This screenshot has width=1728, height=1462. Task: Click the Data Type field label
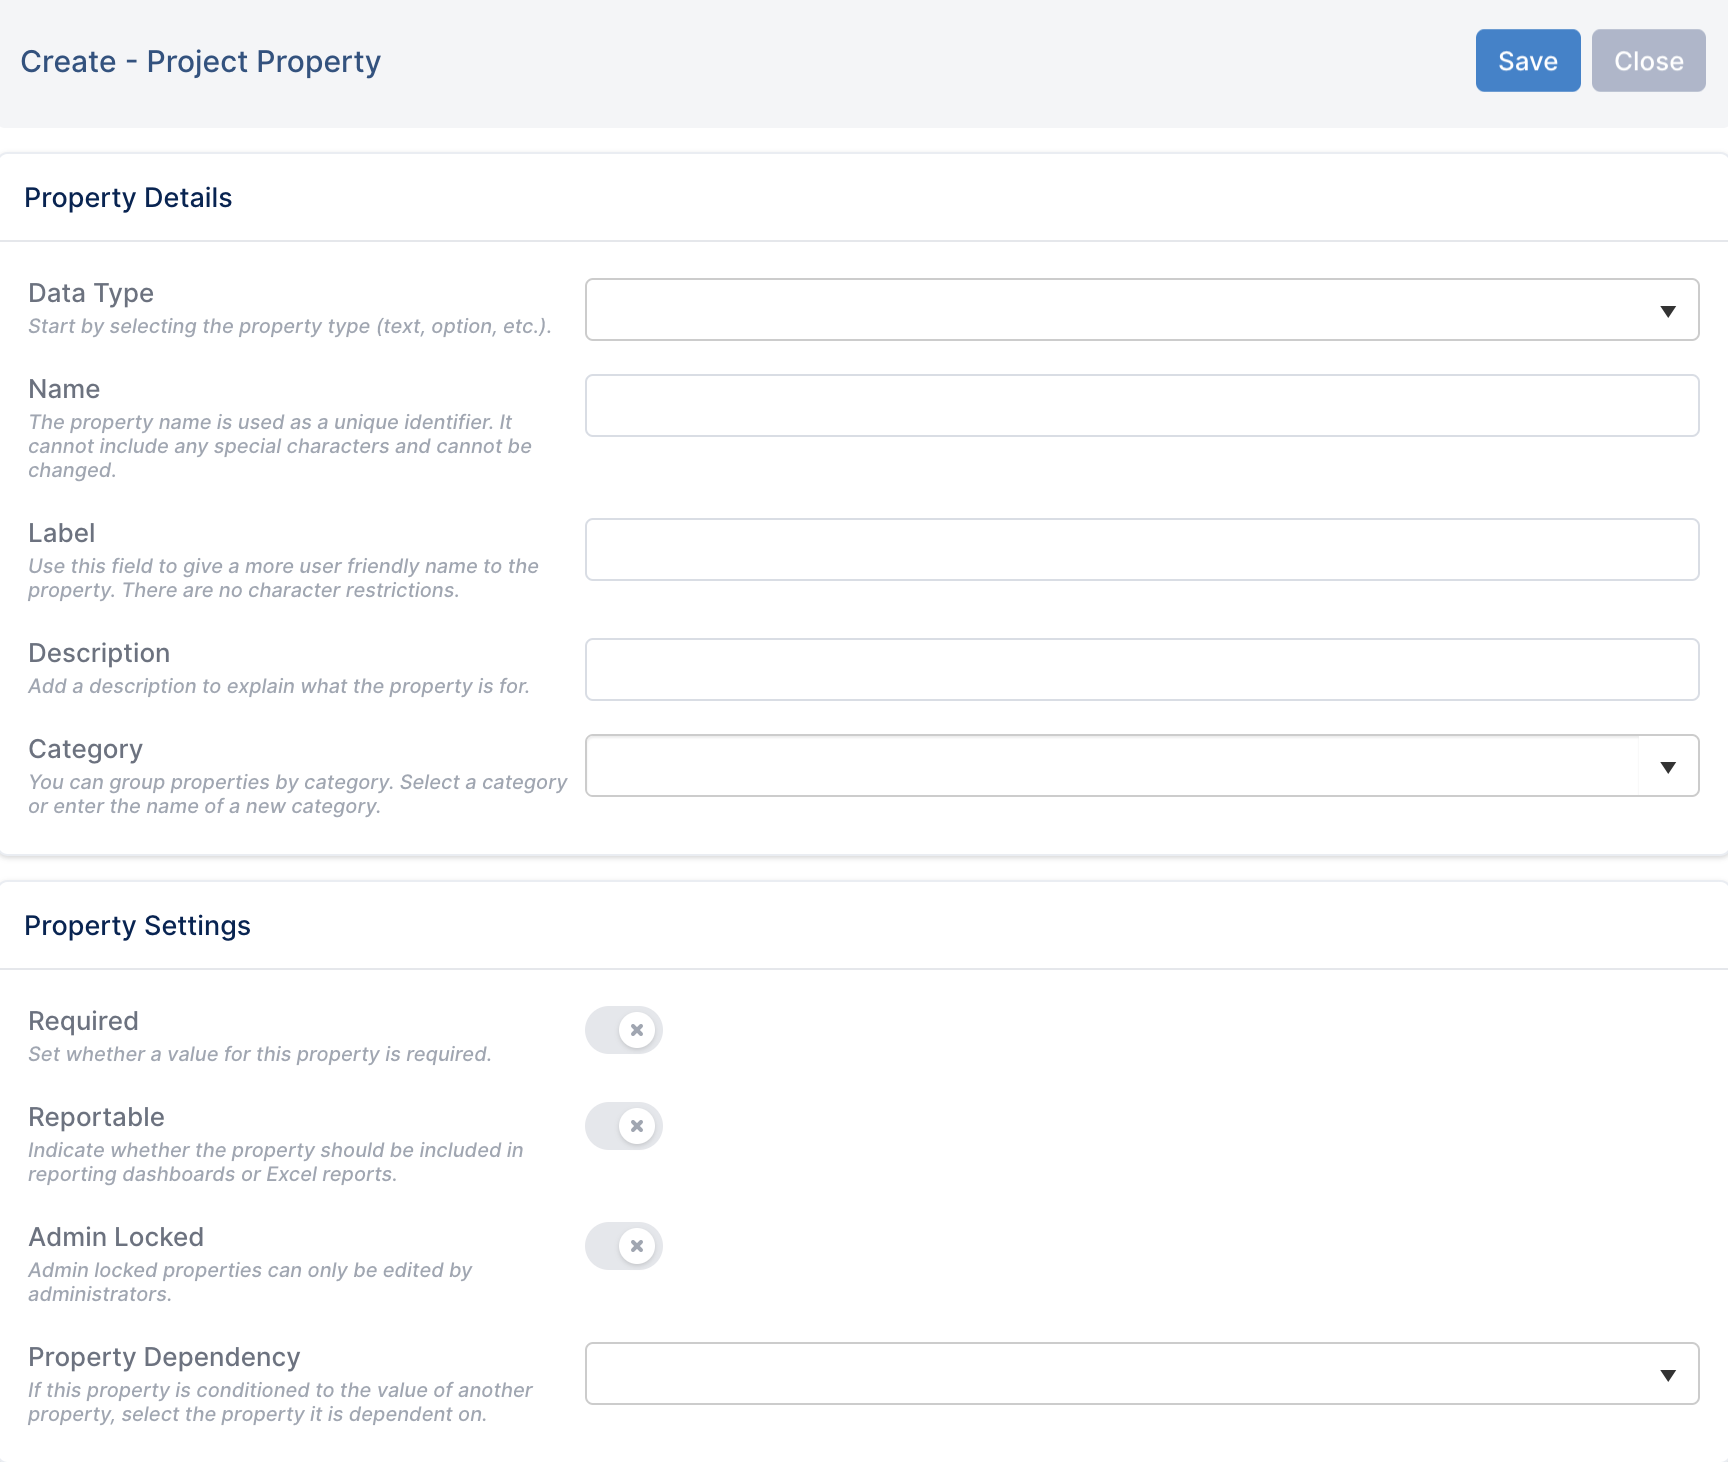91,293
